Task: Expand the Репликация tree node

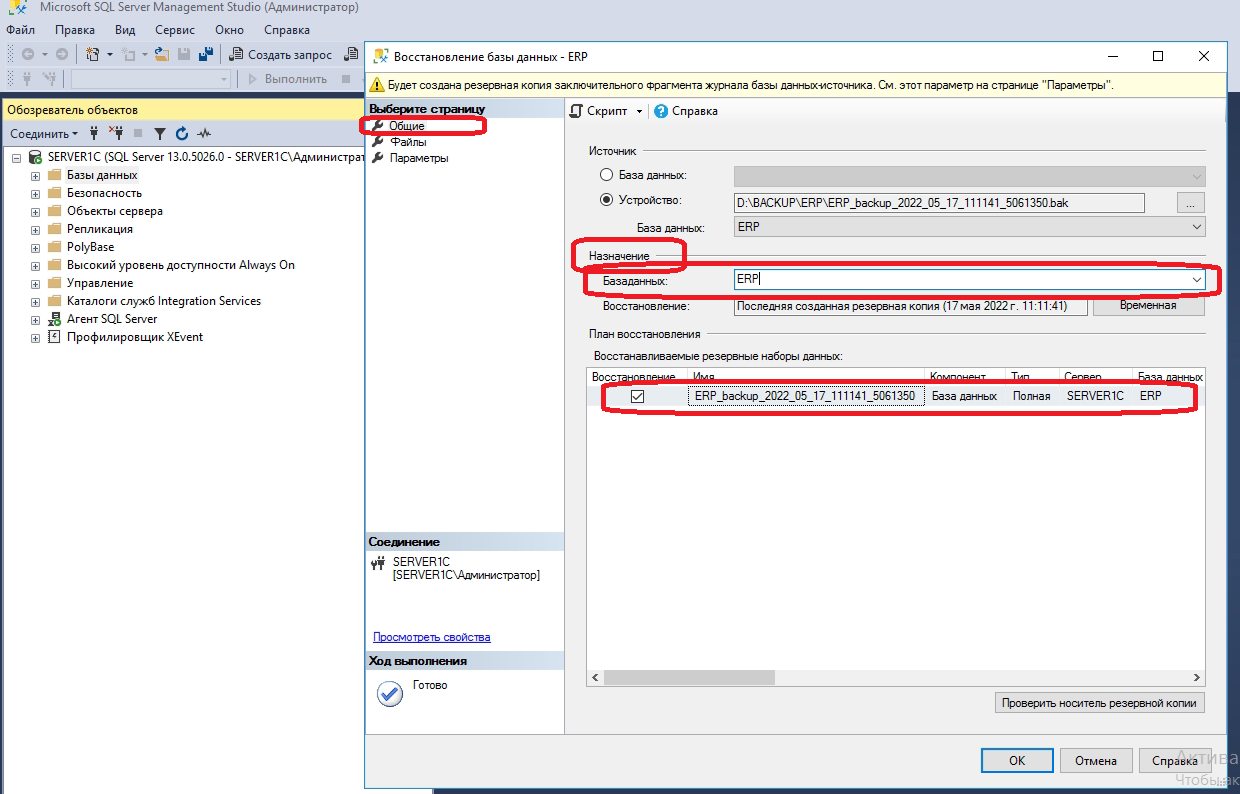Action: 35,229
